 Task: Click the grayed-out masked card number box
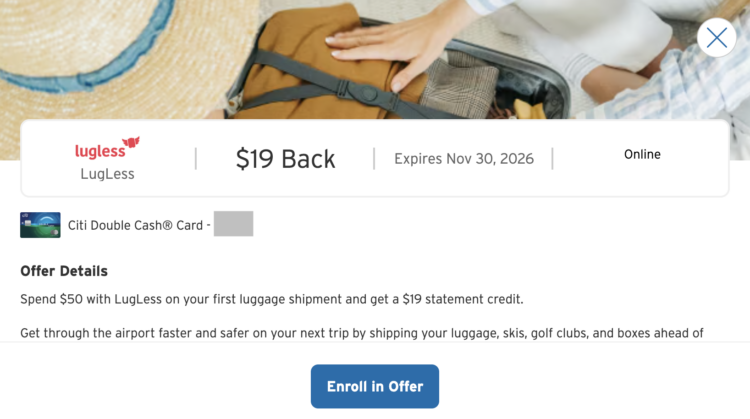click(x=233, y=224)
